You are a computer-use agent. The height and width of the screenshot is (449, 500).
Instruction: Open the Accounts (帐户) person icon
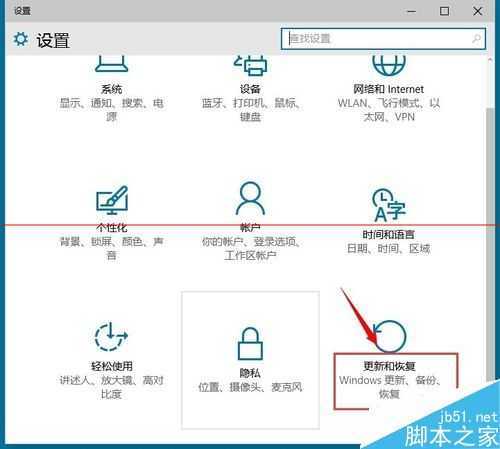tap(250, 198)
